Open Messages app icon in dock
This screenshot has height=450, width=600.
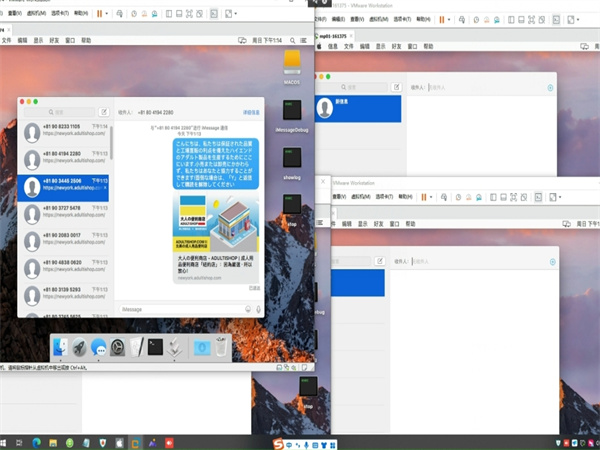point(100,347)
